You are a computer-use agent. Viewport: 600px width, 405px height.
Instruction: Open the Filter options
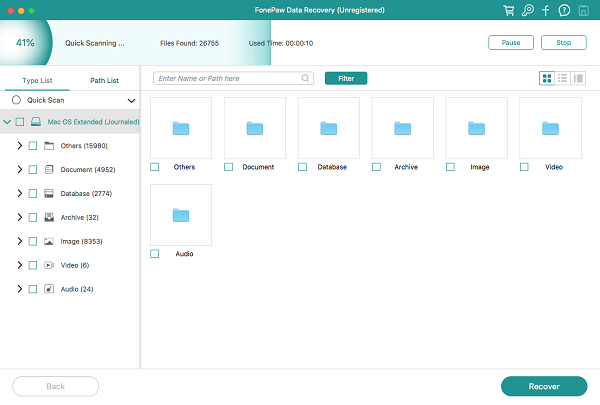(x=346, y=78)
